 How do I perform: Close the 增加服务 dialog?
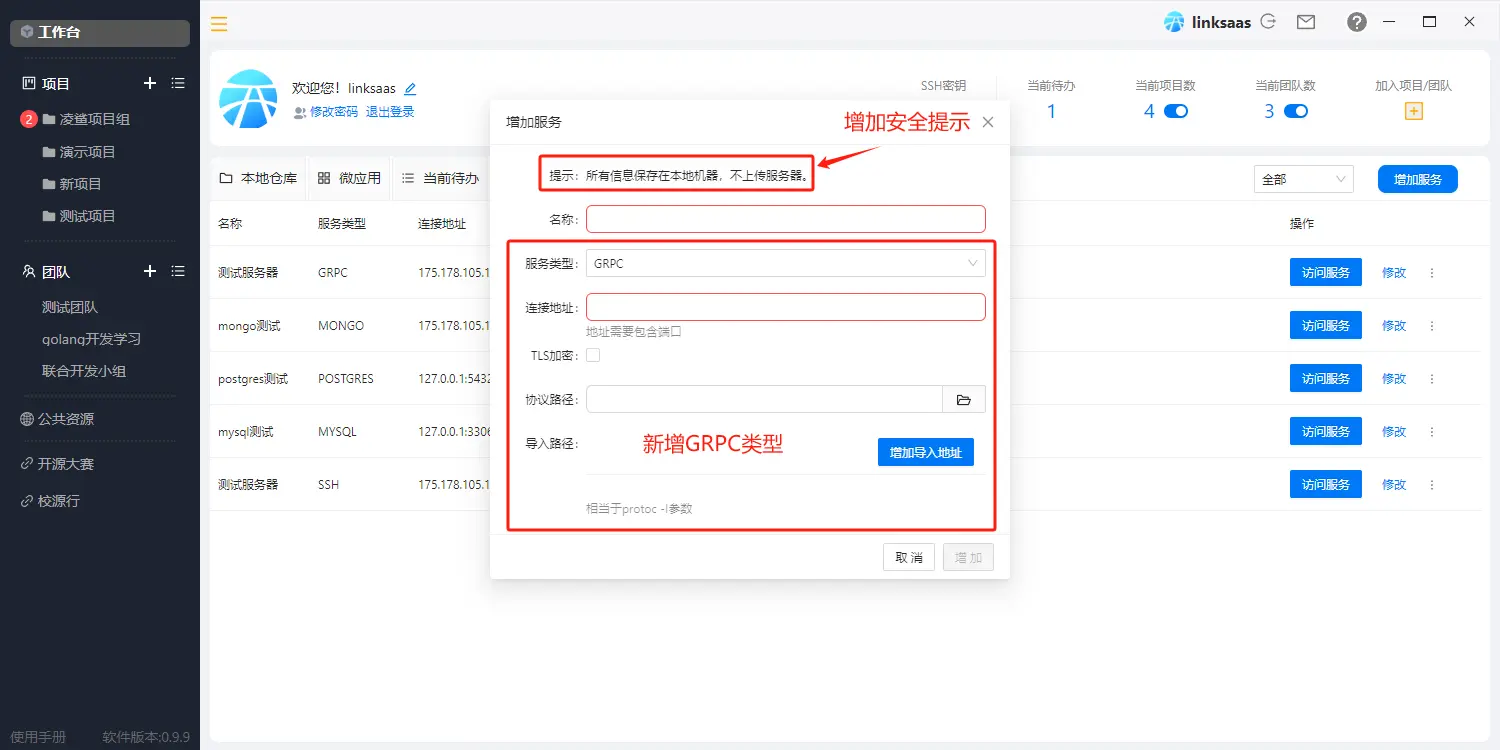[988, 122]
